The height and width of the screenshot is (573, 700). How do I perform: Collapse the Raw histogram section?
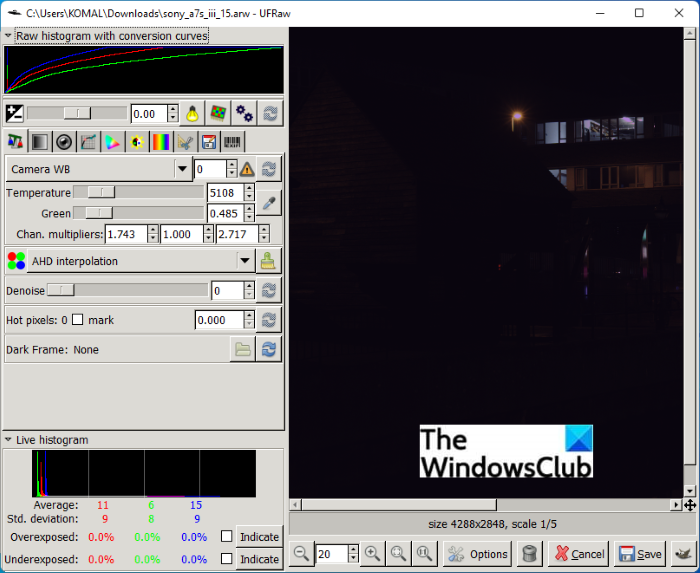point(8,36)
